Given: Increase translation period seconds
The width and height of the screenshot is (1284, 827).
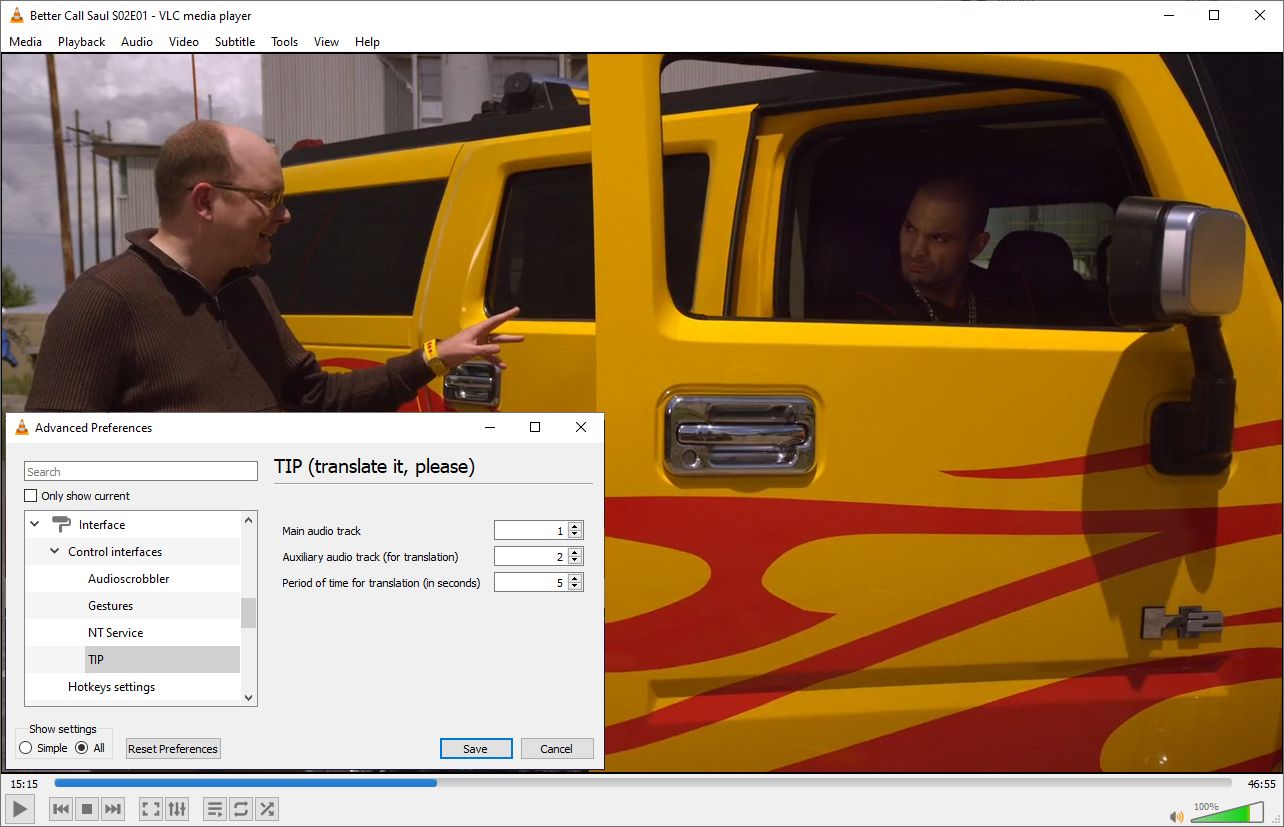Looking at the screenshot, I should pyautogui.click(x=575, y=578).
